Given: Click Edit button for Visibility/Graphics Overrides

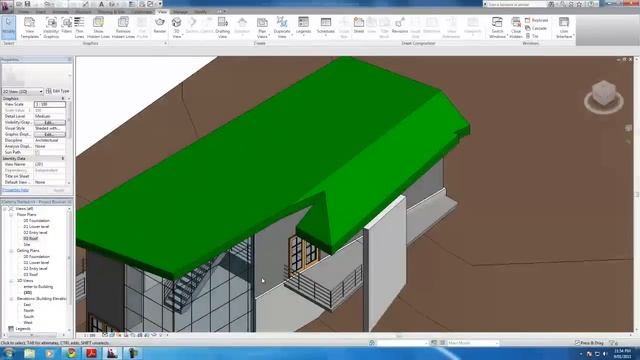Looking at the screenshot, I should pyautogui.click(x=49, y=122).
